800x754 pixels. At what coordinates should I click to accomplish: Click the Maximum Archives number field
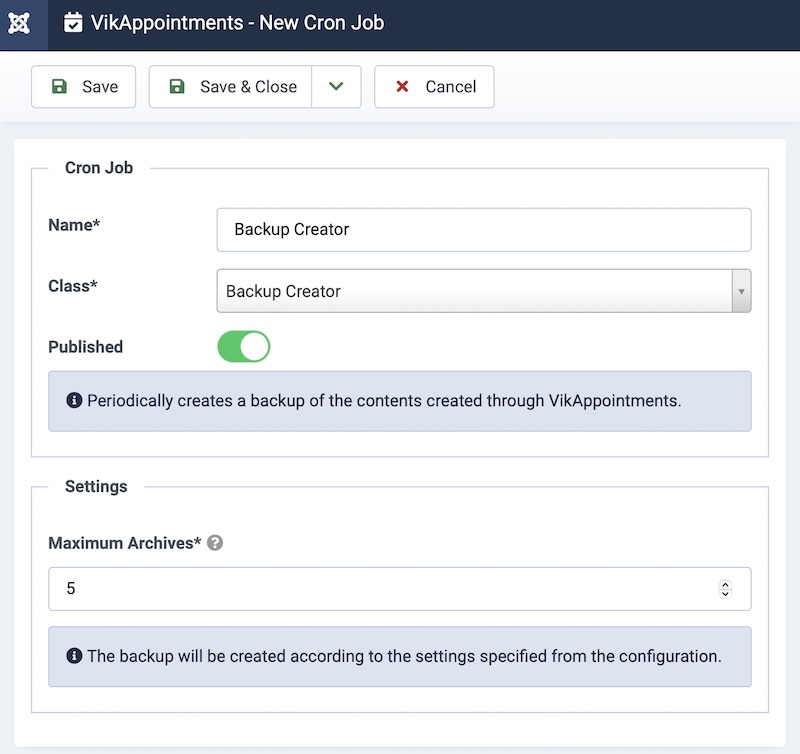click(x=399, y=589)
